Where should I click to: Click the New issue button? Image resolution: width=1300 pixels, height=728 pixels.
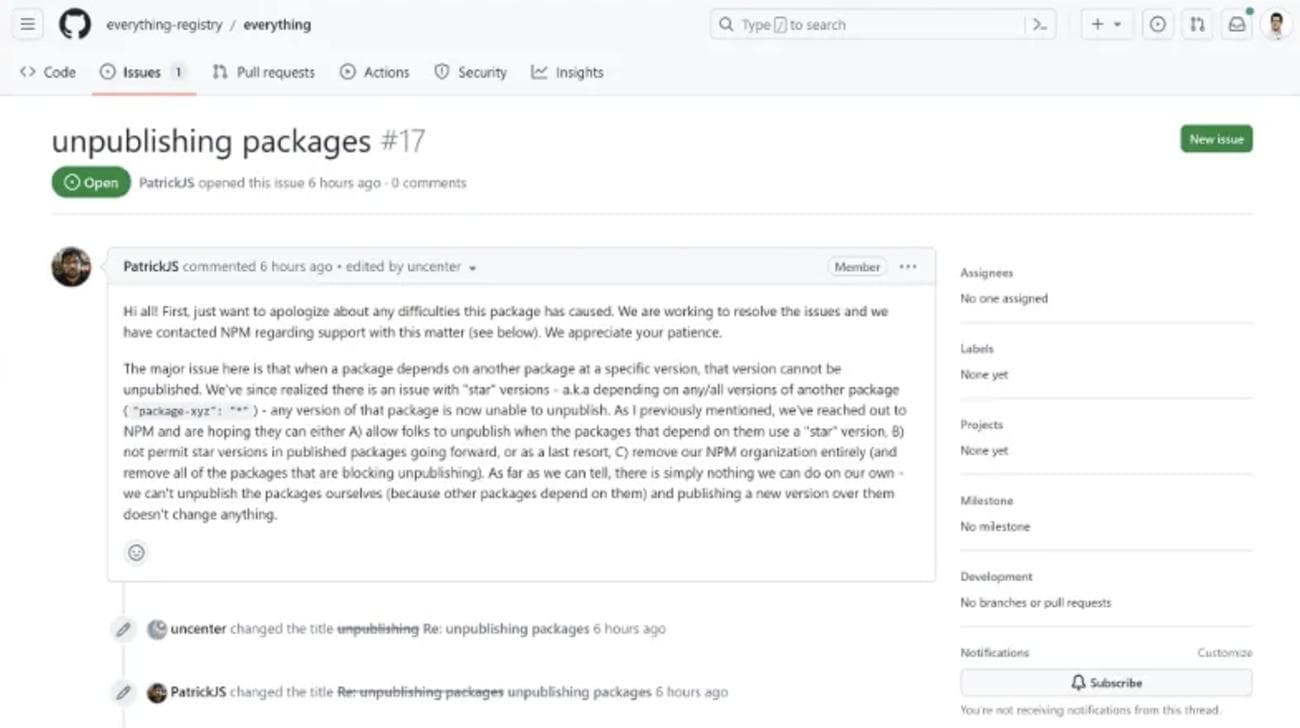[1216, 139]
